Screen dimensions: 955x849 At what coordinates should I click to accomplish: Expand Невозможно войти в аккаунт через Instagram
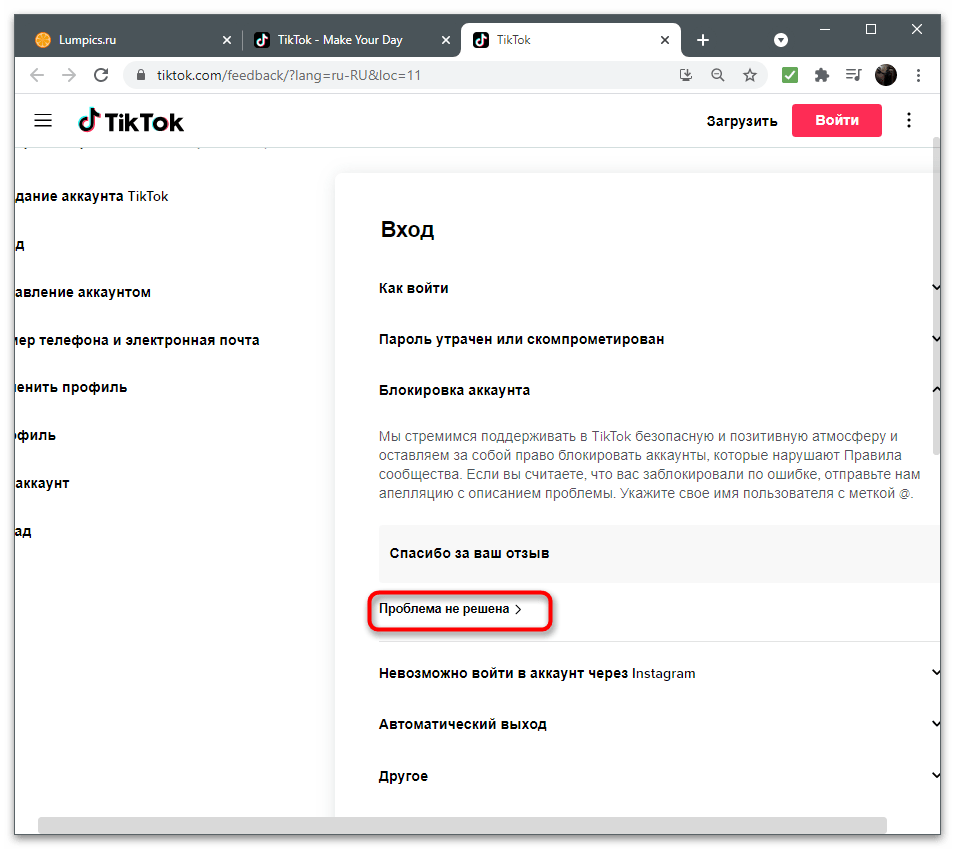658,673
